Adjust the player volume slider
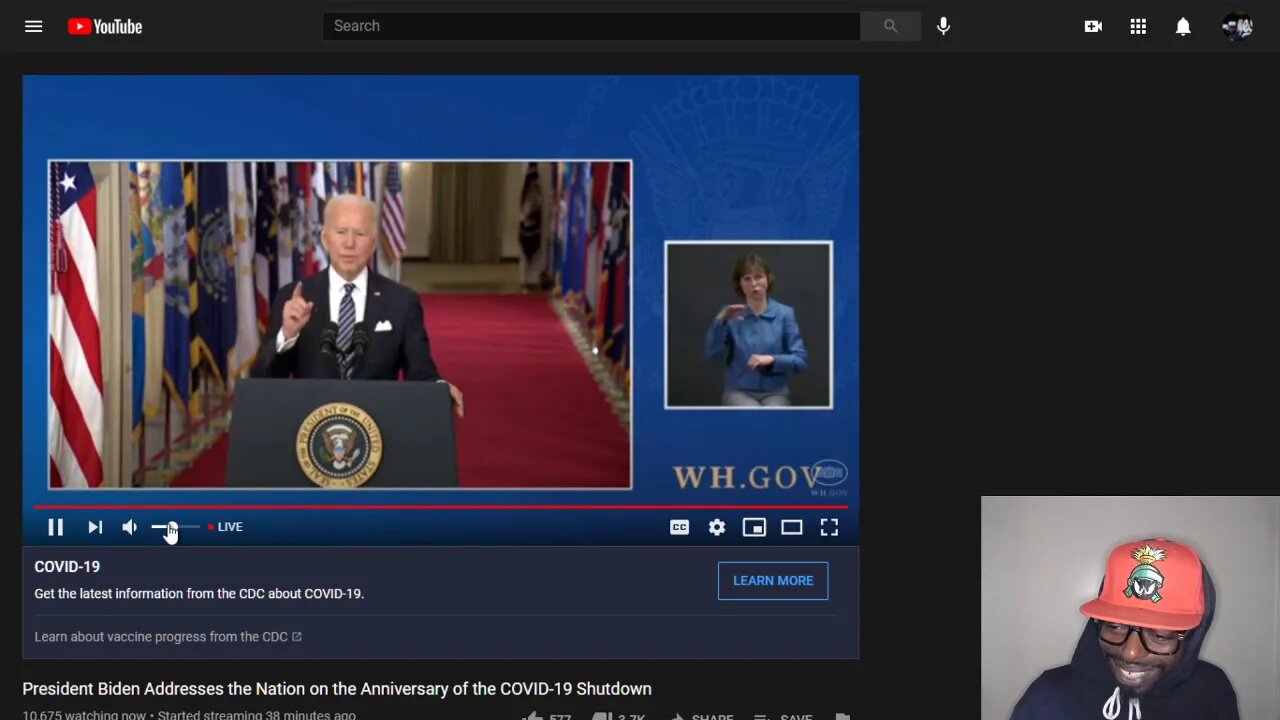Viewport: 1280px width, 720px height. (x=176, y=527)
